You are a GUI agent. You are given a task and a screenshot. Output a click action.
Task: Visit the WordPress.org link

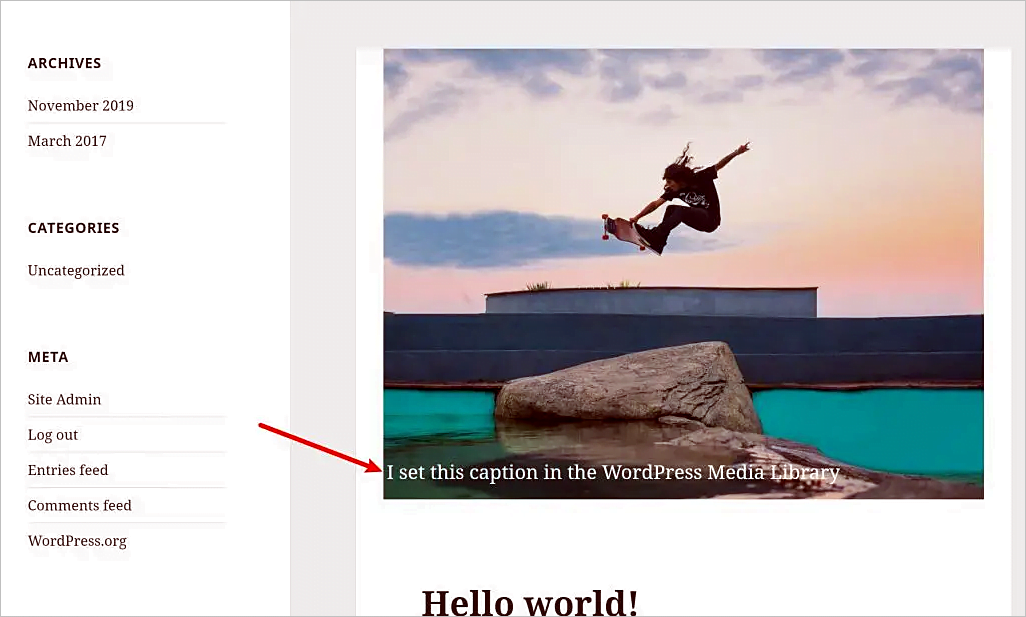[77, 541]
